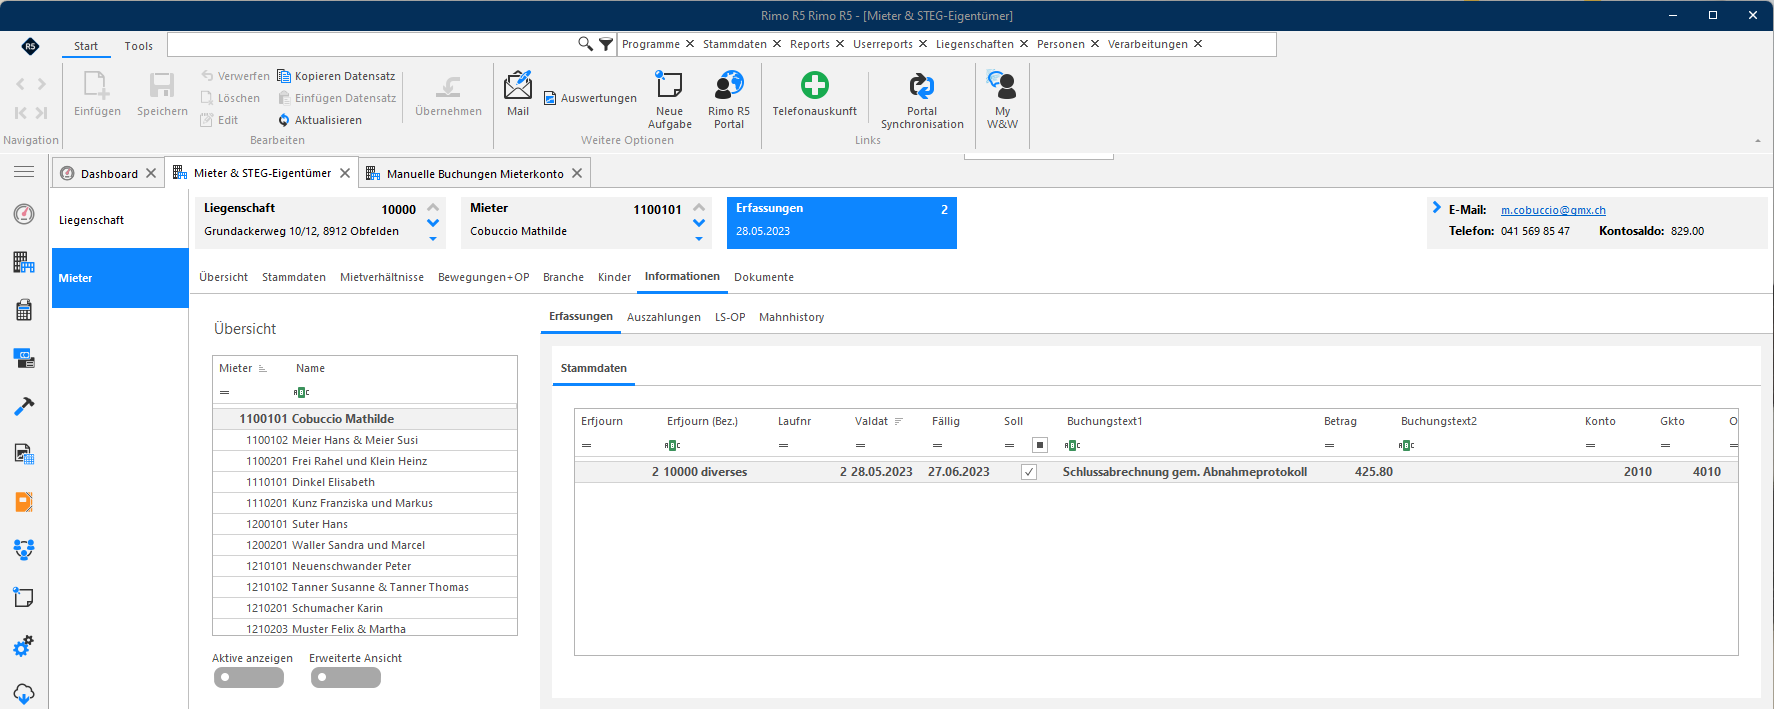
Task: Collapse the ribbon with the small arrow
Action: click(x=1758, y=141)
